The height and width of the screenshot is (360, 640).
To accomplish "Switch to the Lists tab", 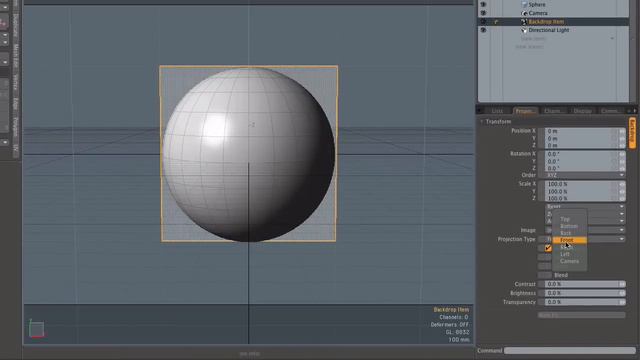I will point(497,111).
